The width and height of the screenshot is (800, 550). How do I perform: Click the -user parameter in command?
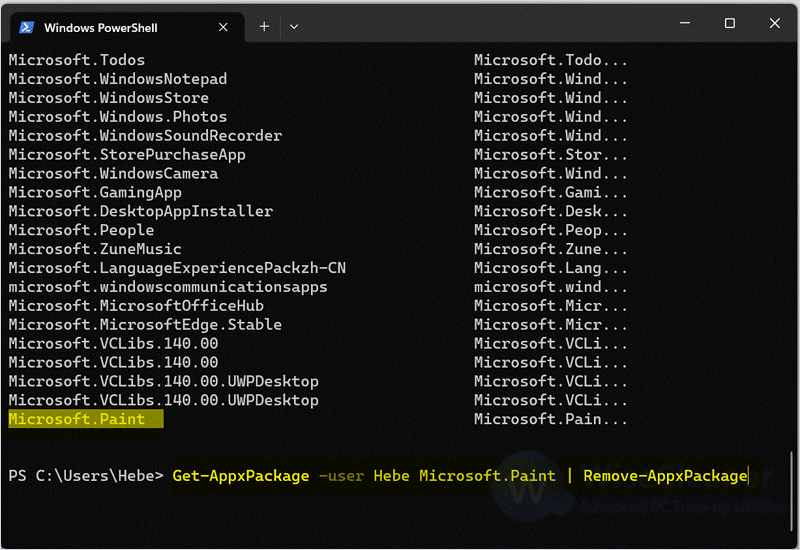(x=341, y=476)
